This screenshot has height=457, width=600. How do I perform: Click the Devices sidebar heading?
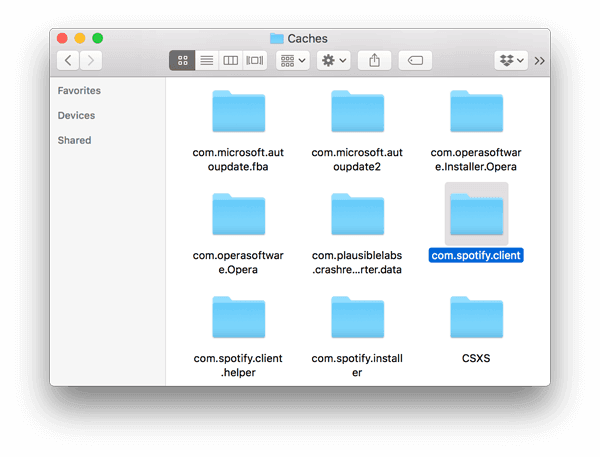tap(76, 116)
